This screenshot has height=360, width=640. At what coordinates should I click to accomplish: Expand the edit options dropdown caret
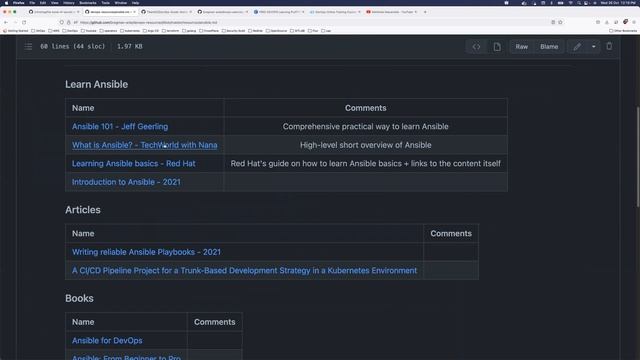tap(593, 47)
